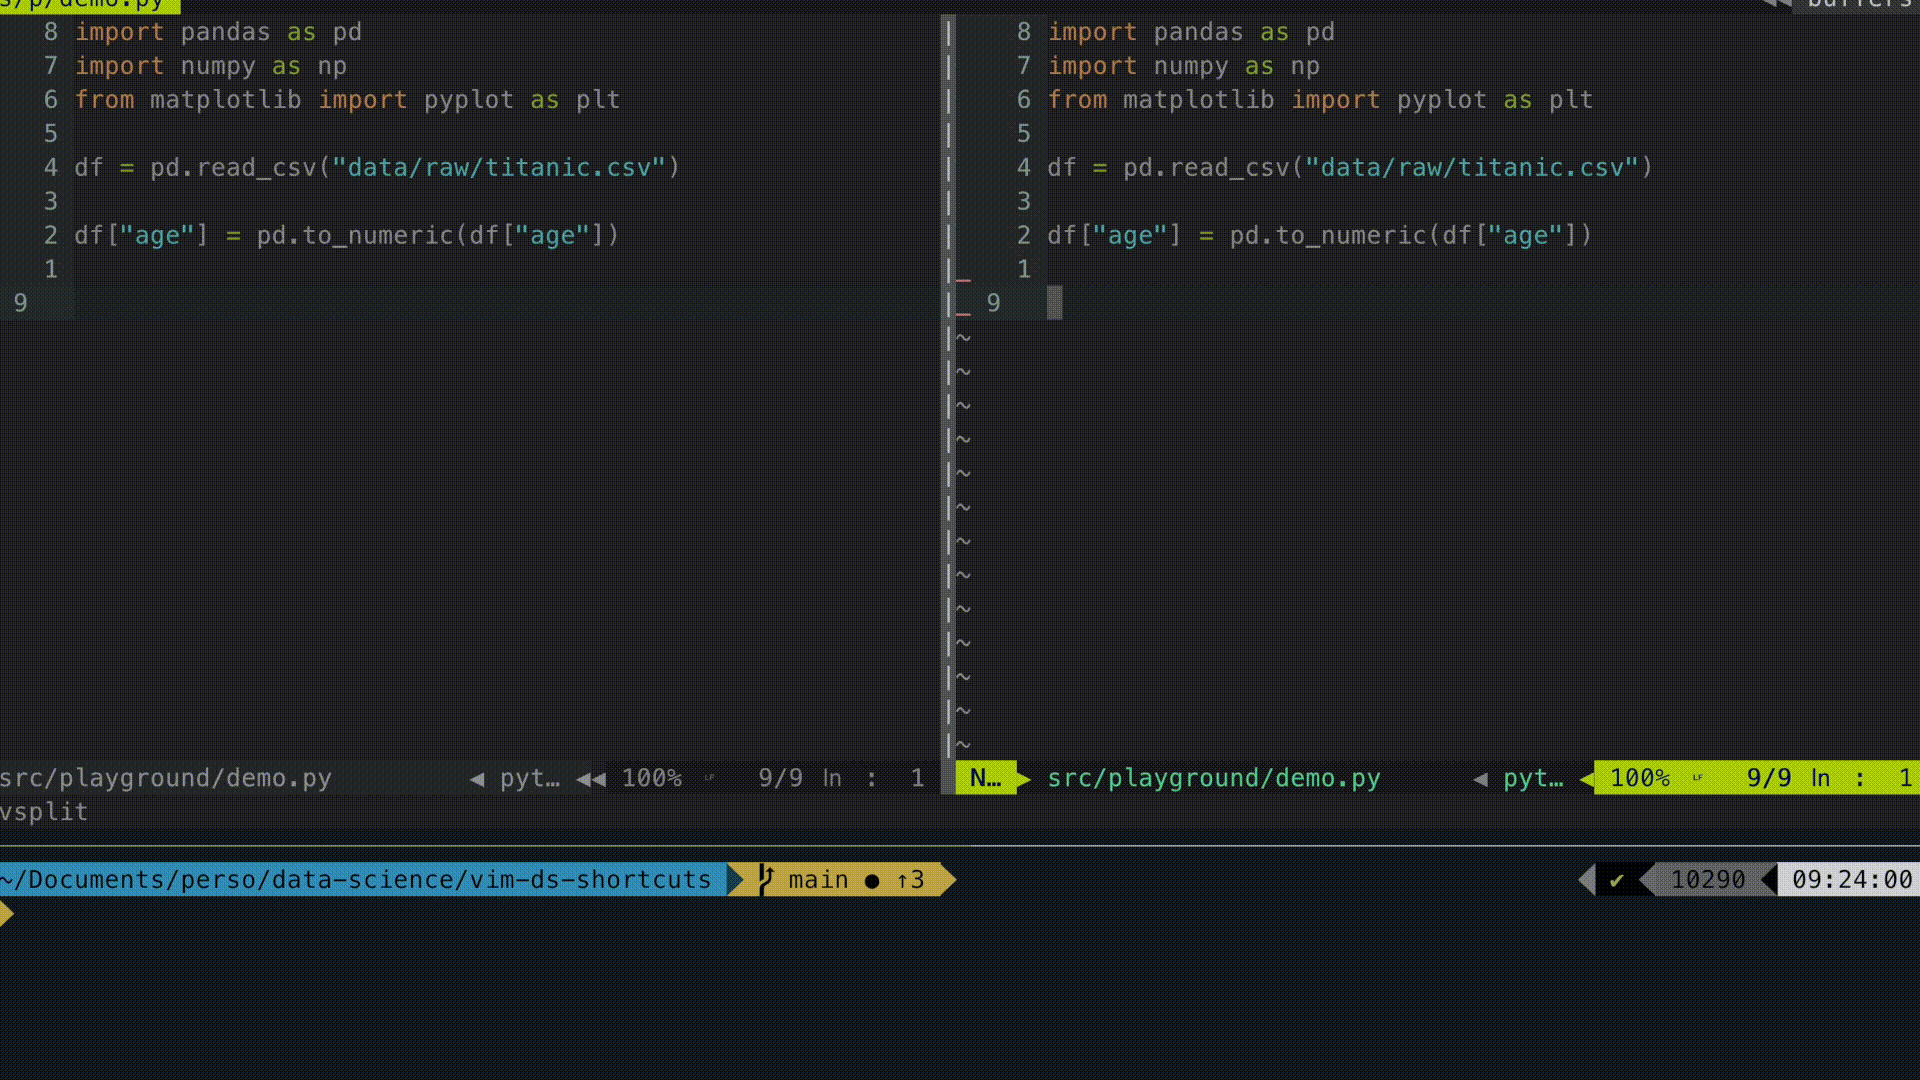Click the buffers label at top right
The height and width of the screenshot is (1080, 1920).
[x=1858, y=4]
